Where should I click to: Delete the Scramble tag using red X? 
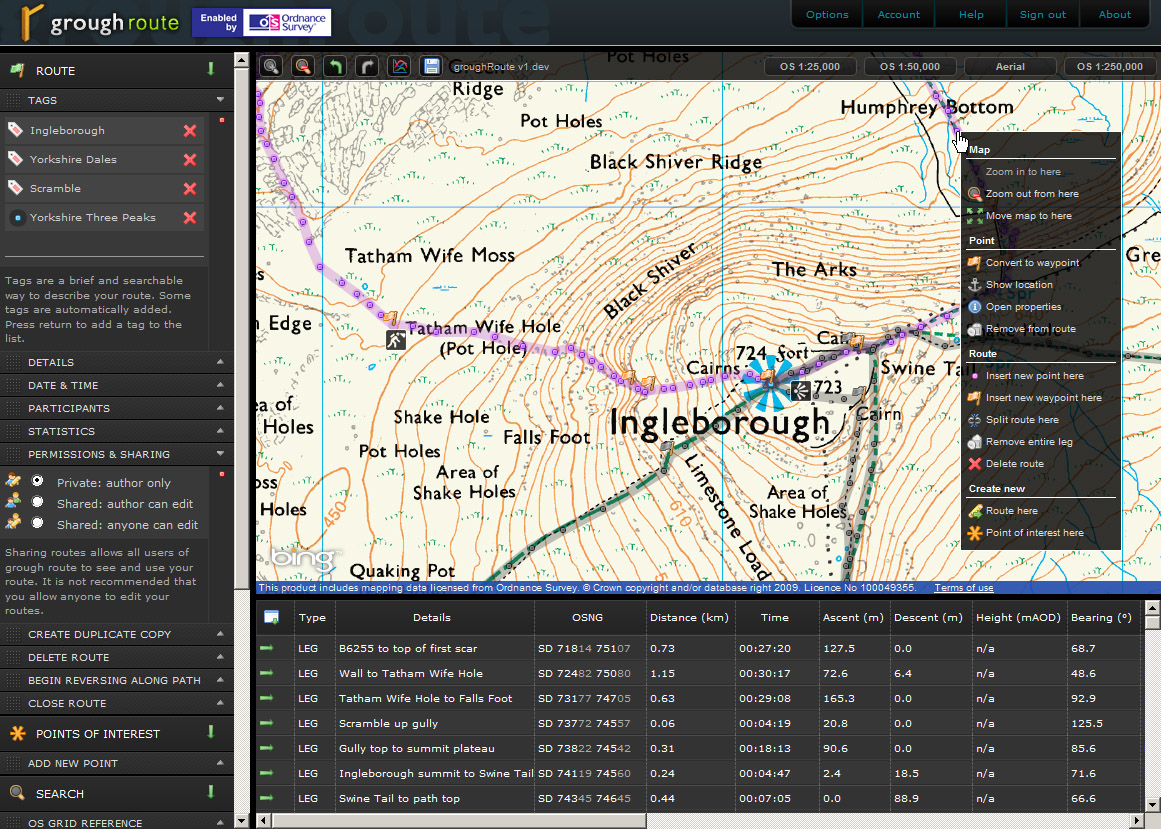(189, 189)
